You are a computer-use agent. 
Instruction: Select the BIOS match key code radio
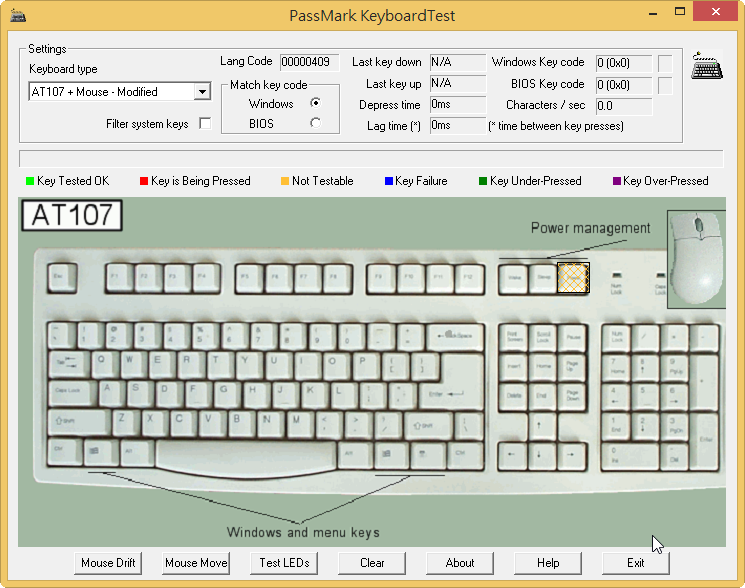click(x=315, y=123)
